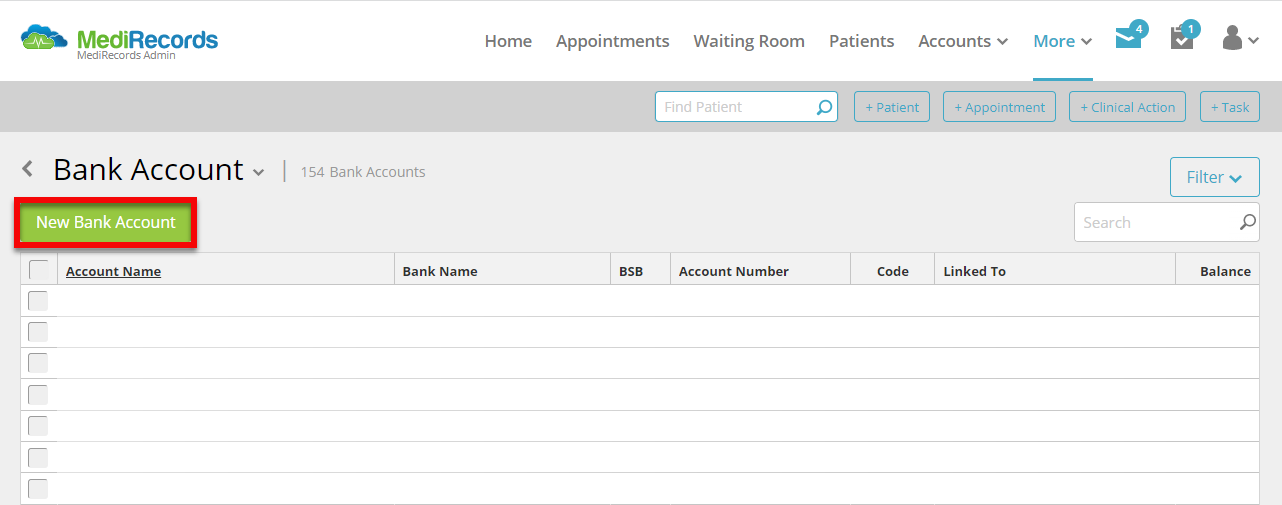
Task: Open the user profile icon menu
Action: [1240, 39]
